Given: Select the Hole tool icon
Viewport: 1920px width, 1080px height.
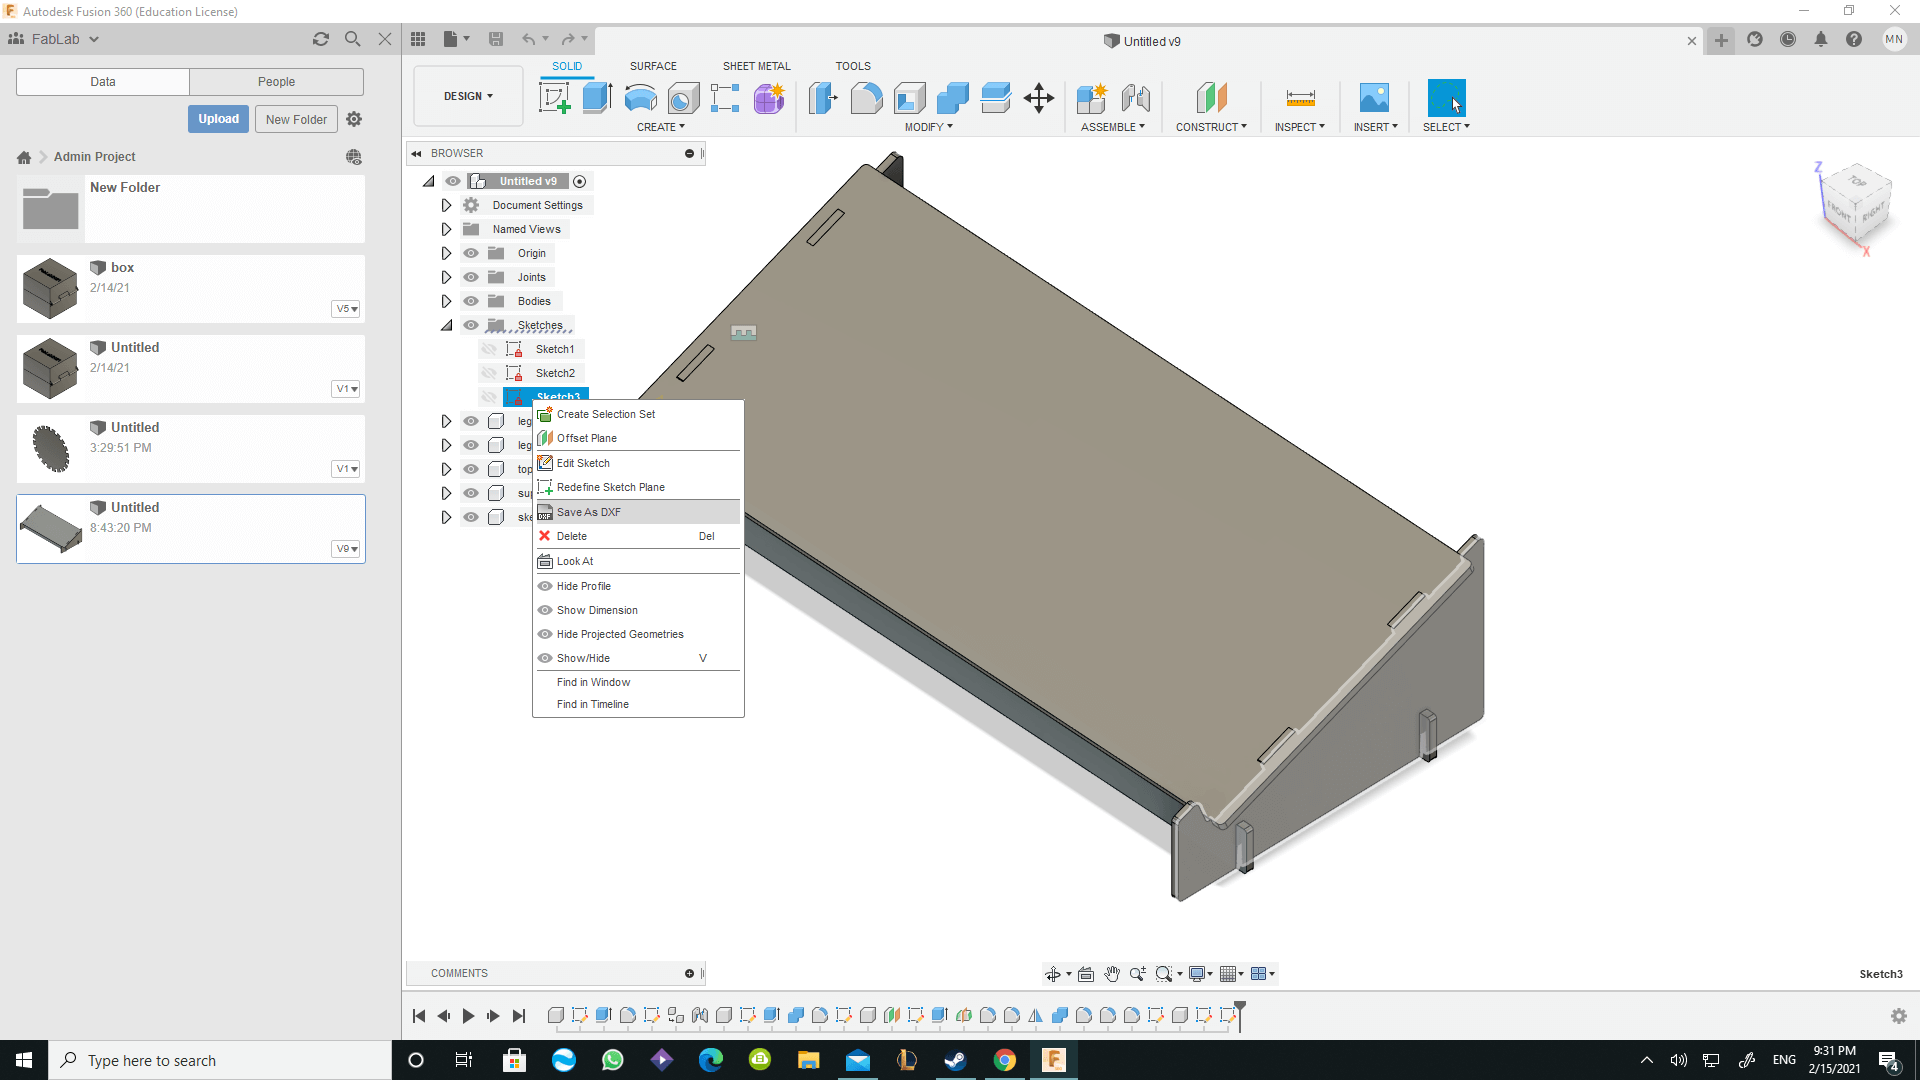Looking at the screenshot, I should point(683,98).
